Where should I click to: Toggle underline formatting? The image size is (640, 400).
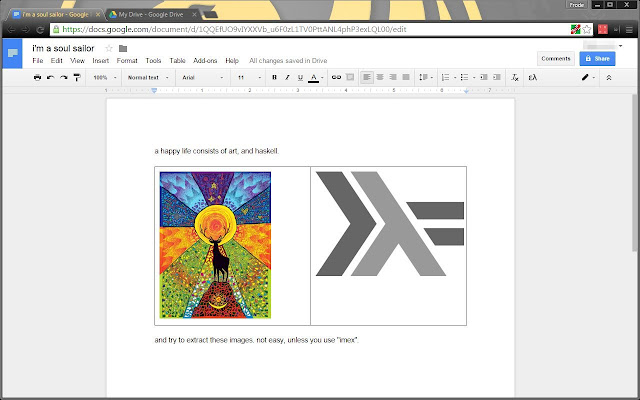300,77
